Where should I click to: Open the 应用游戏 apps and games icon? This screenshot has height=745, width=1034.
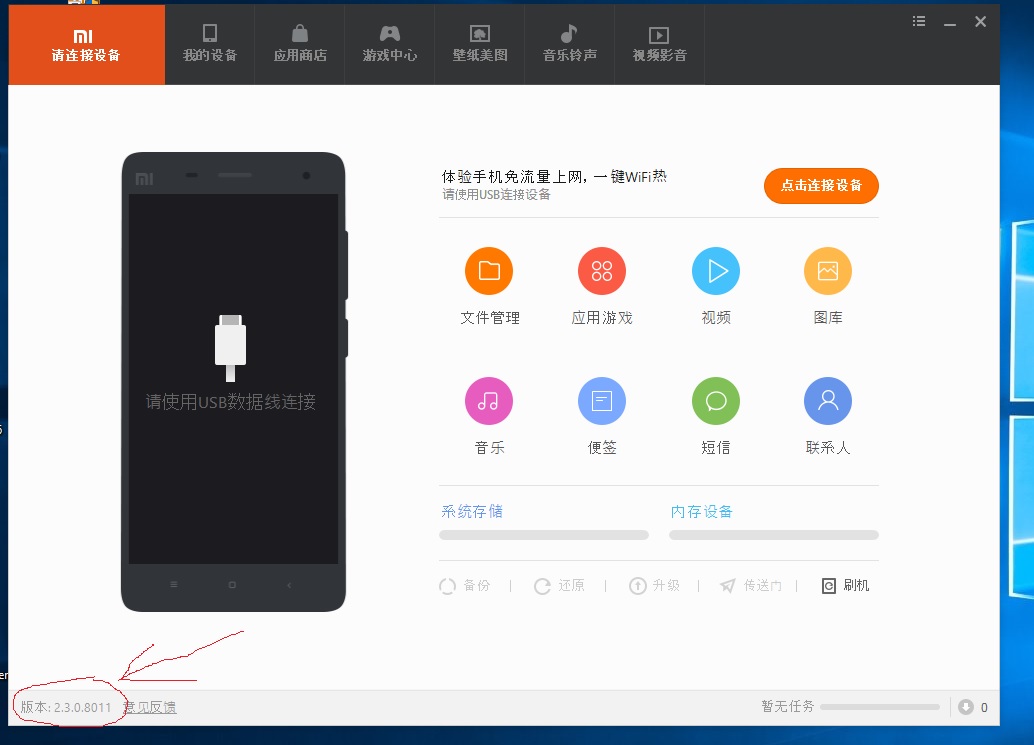[x=601, y=271]
